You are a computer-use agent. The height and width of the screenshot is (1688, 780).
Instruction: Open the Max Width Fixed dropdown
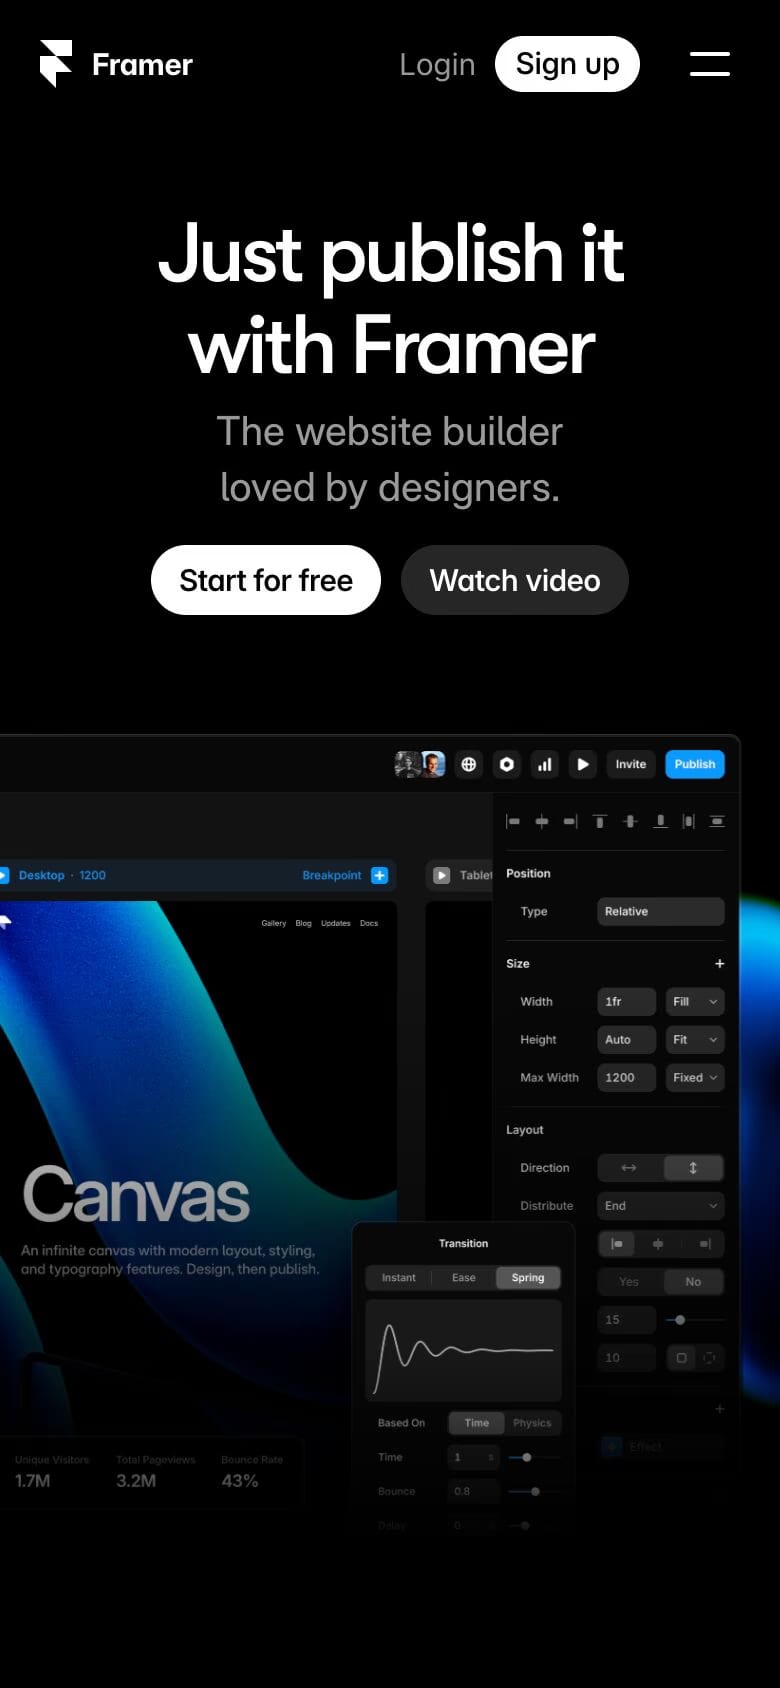click(x=695, y=1077)
